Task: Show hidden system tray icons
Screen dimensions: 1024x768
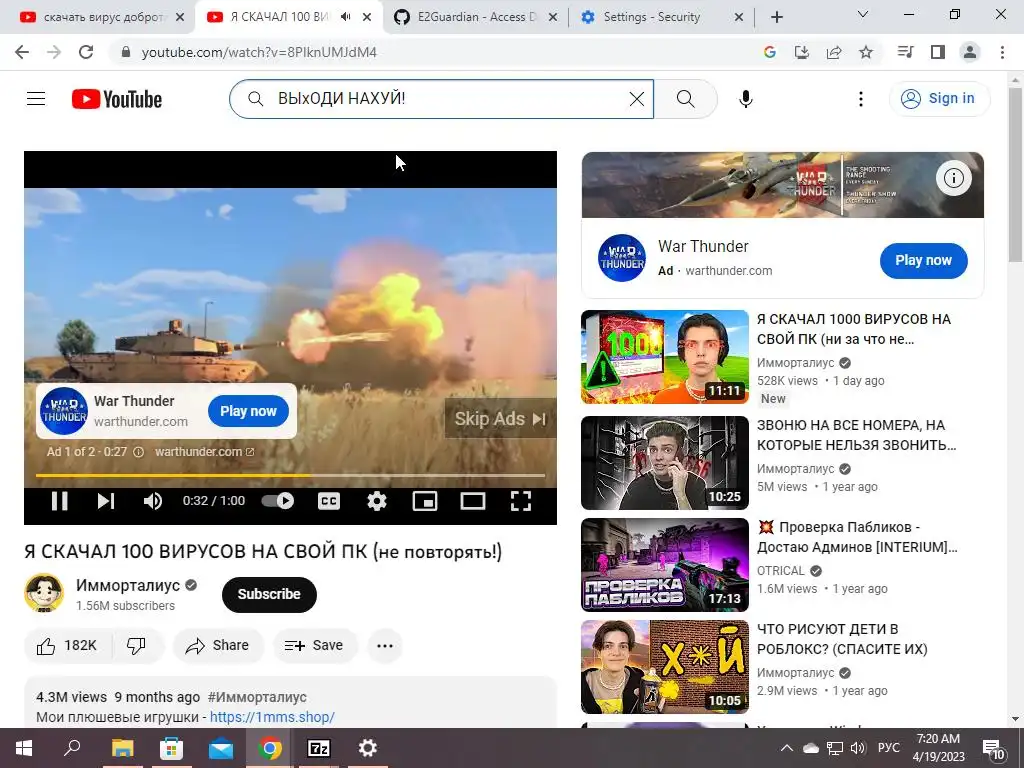Action: coord(786,748)
